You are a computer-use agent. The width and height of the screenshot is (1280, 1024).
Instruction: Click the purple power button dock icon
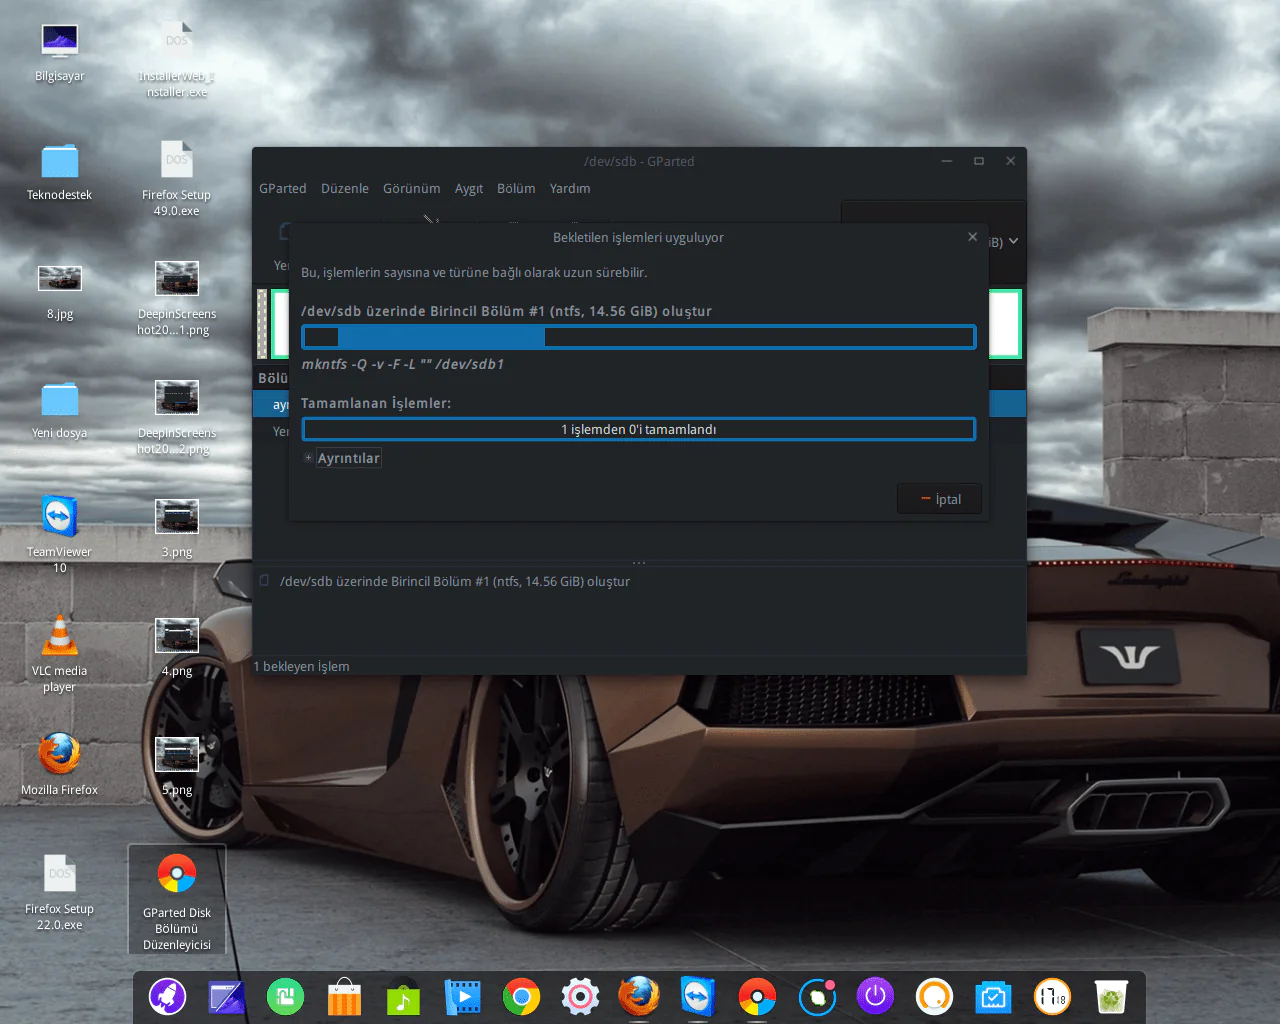875,997
